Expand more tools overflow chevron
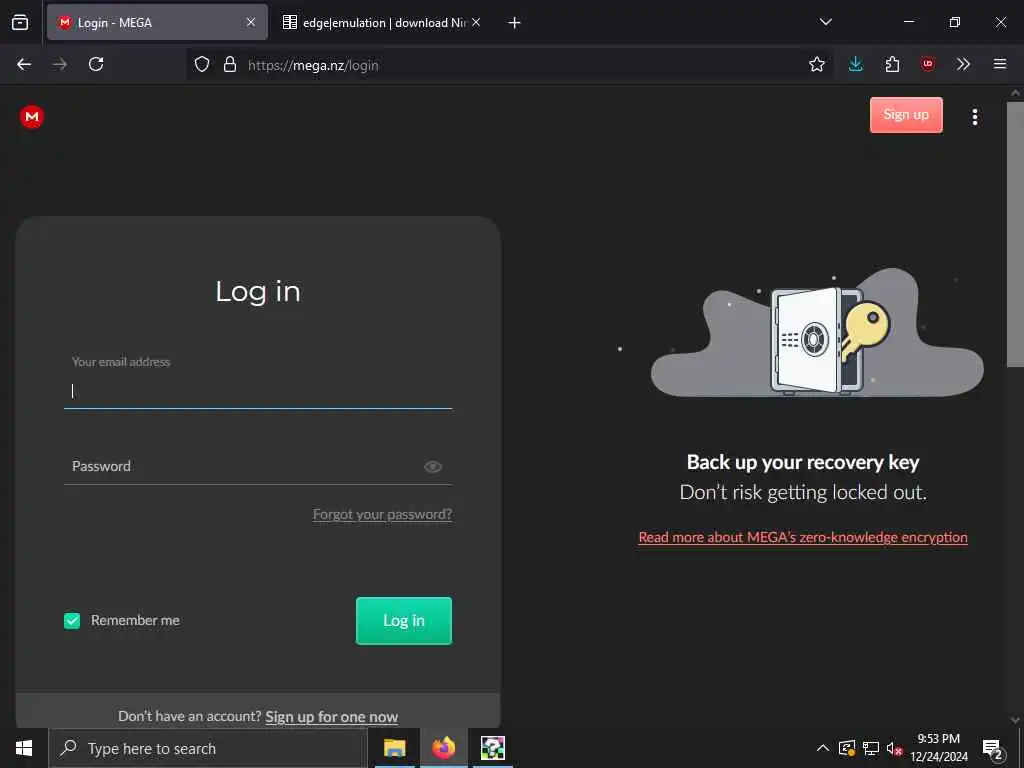This screenshot has width=1024, height=768. (963, 64)
